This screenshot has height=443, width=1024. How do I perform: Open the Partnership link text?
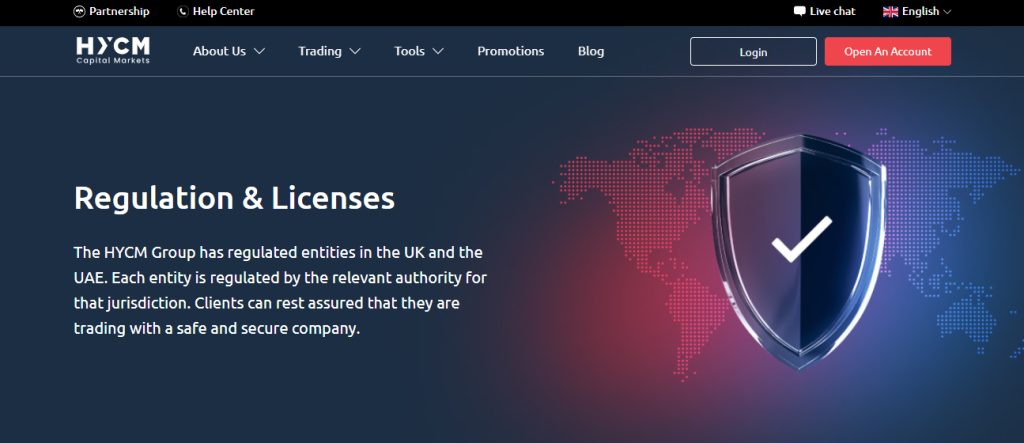pos(119,12)
